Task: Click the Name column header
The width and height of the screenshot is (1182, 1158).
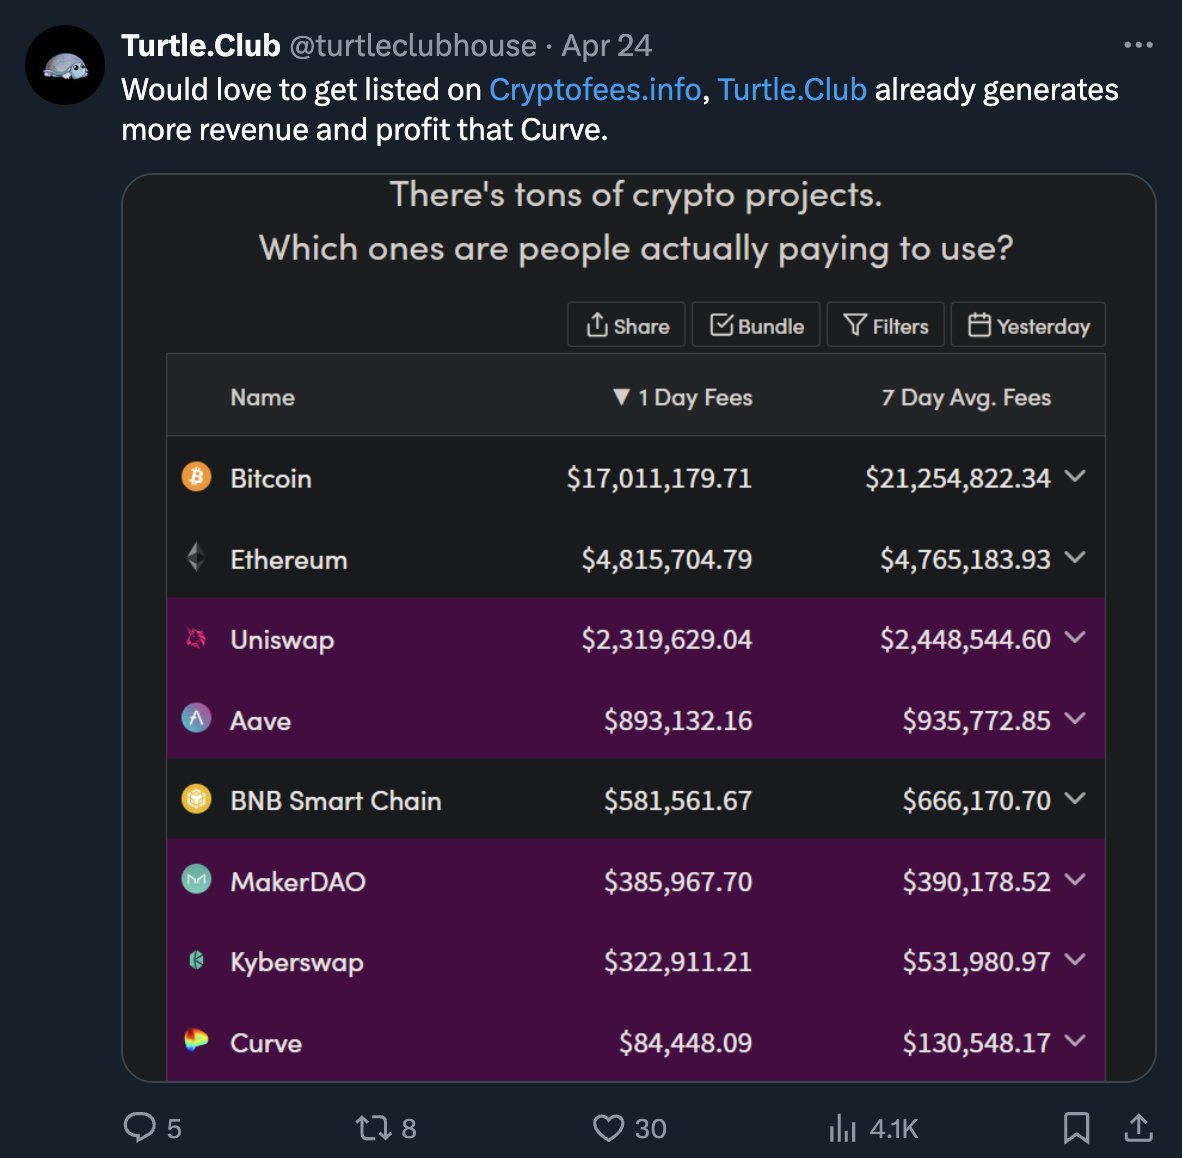Action: (x=262, y=397)
